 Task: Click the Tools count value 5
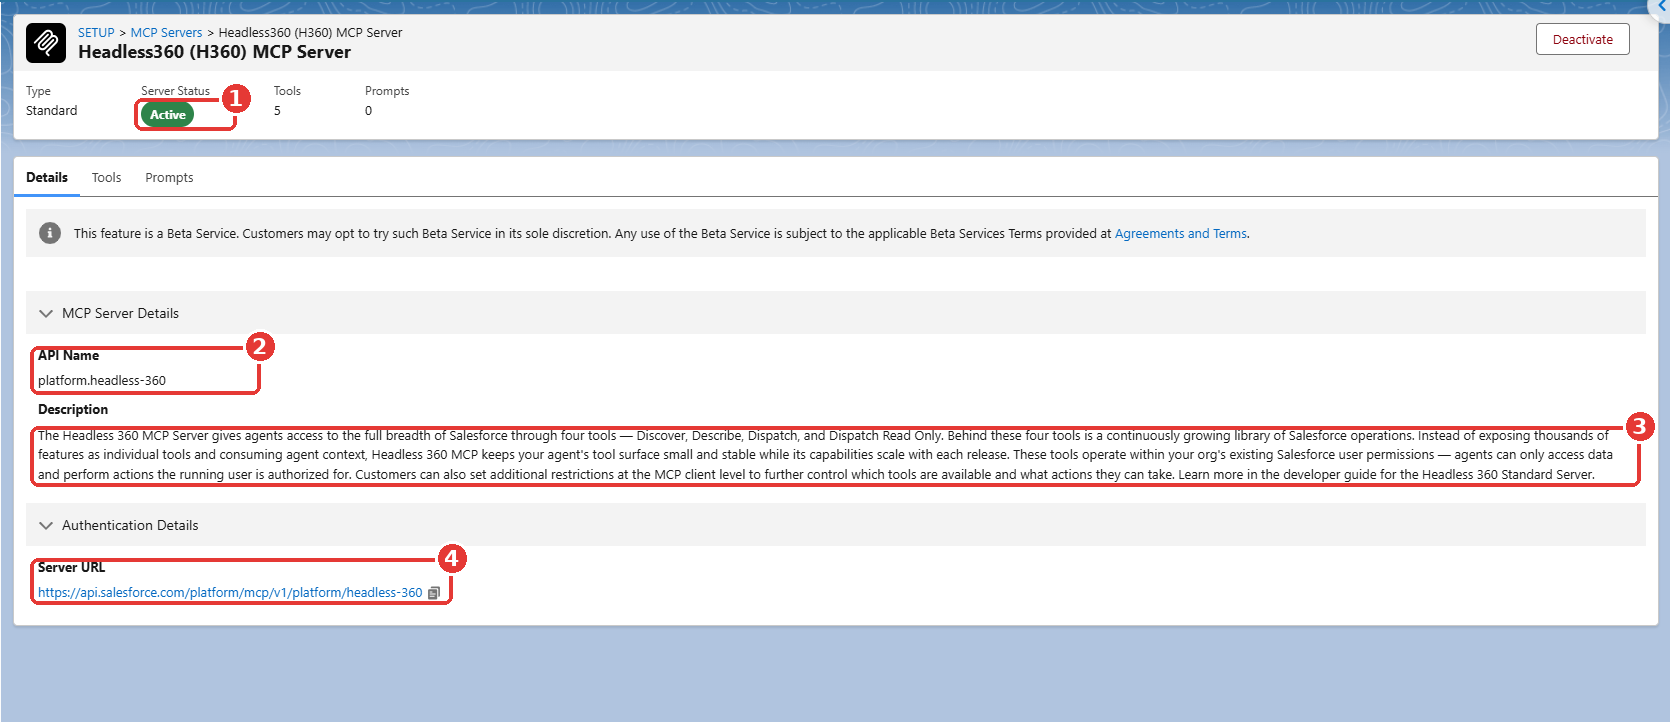pyautogui.click(x=278, y=111)
